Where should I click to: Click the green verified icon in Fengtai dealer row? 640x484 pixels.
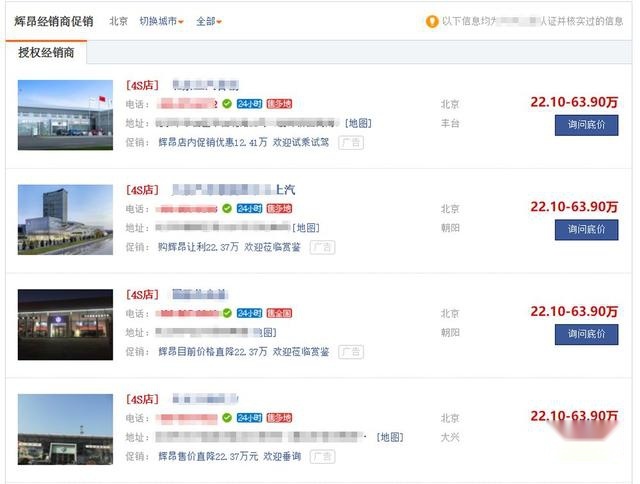pyautogui.click(x=227, y=104)
